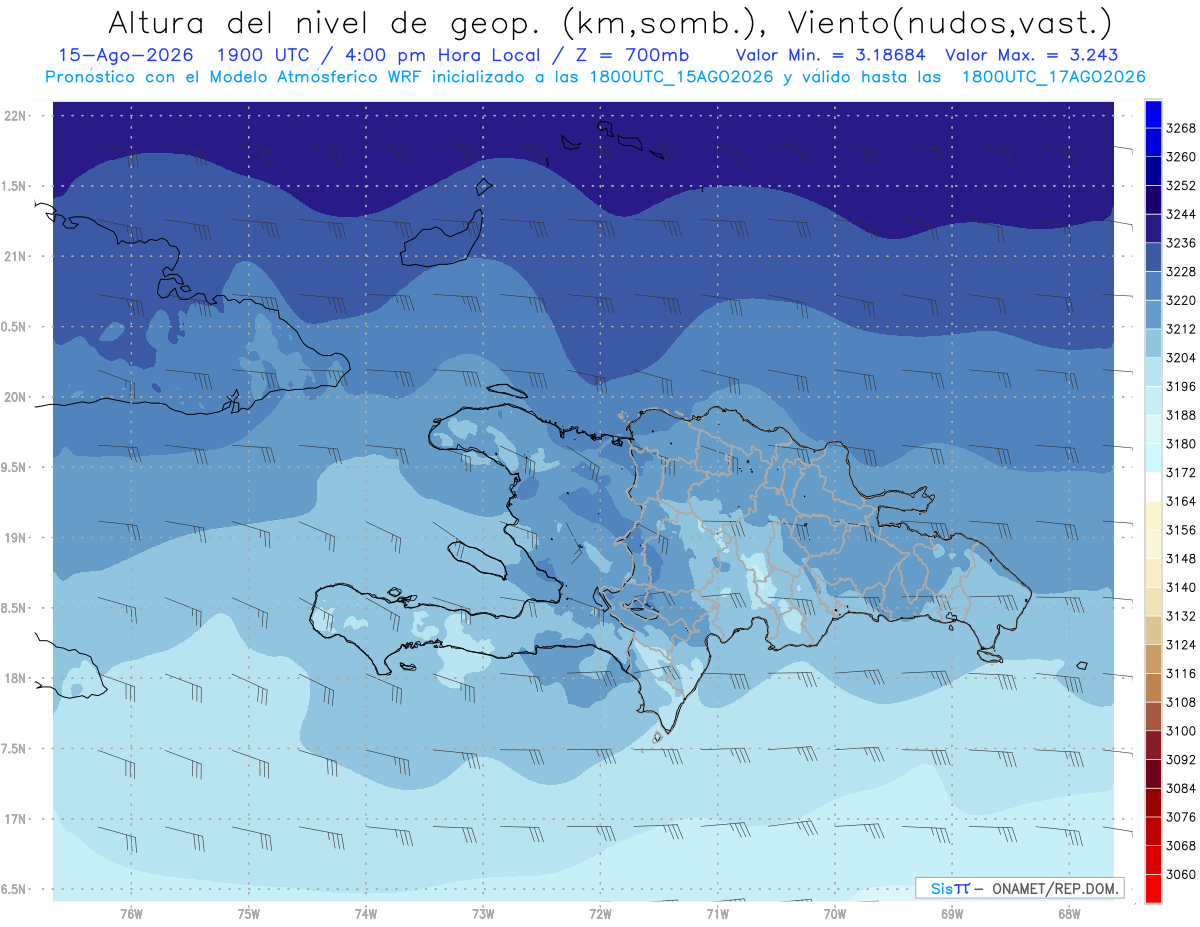Screen dimensions: 1200x927
Task: Select the bright blue swatch above 3268
Action: (1153, 114)
